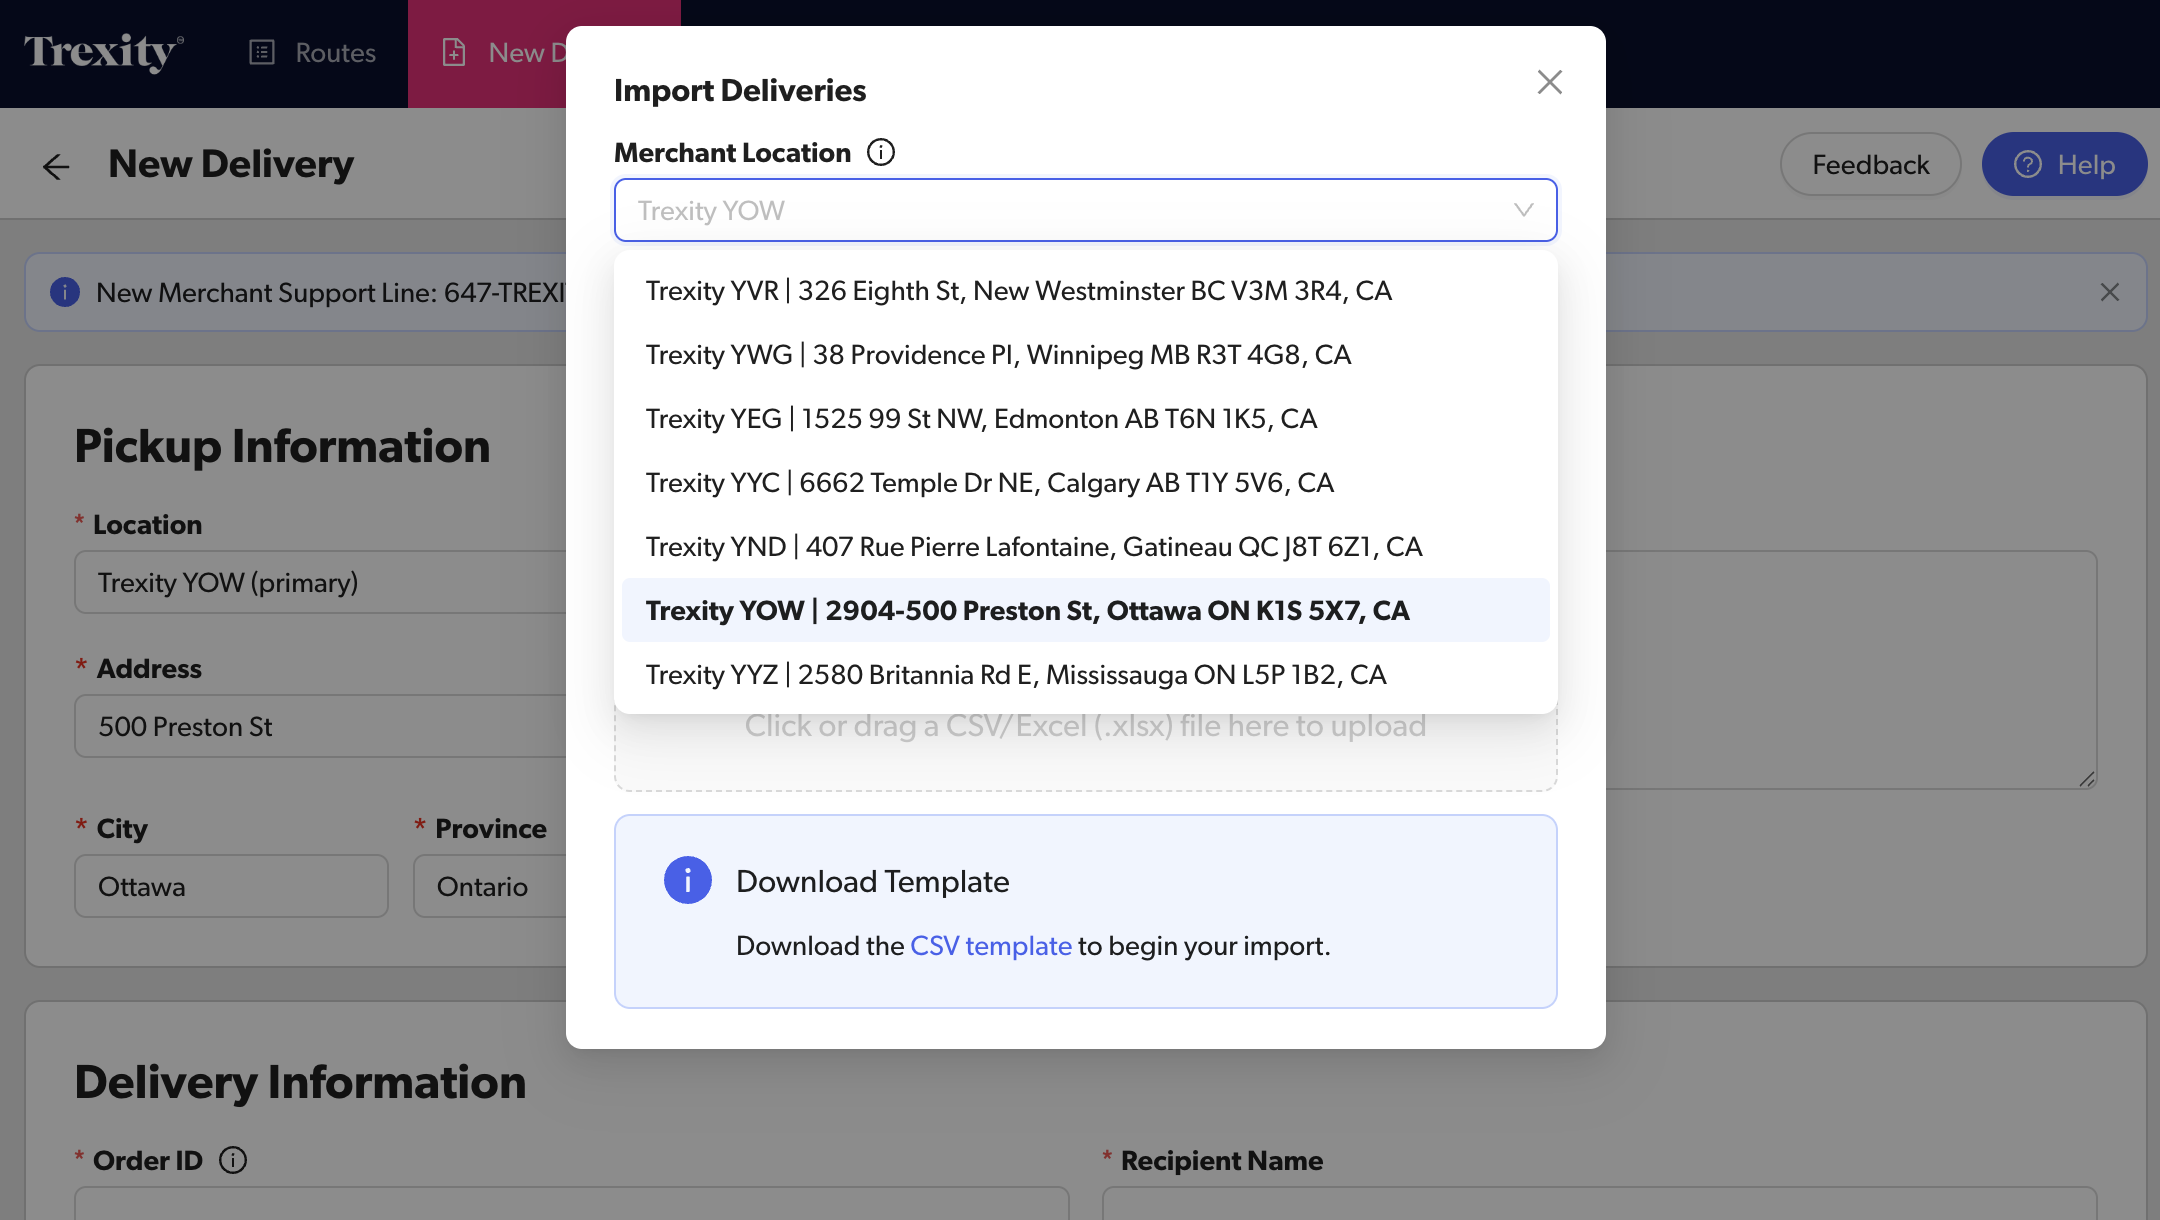Click the pickup Location field

320,582
